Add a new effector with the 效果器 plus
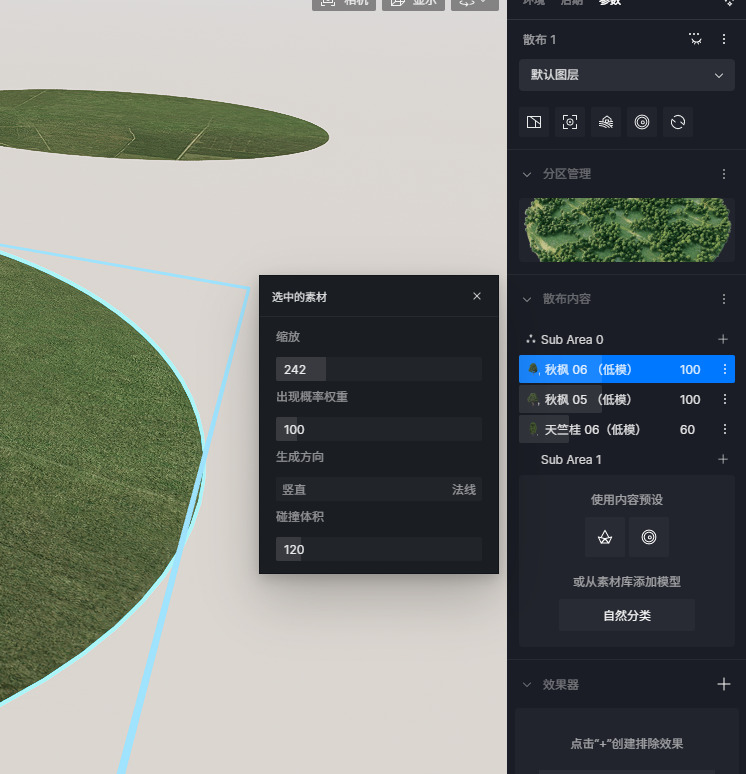 724,684
